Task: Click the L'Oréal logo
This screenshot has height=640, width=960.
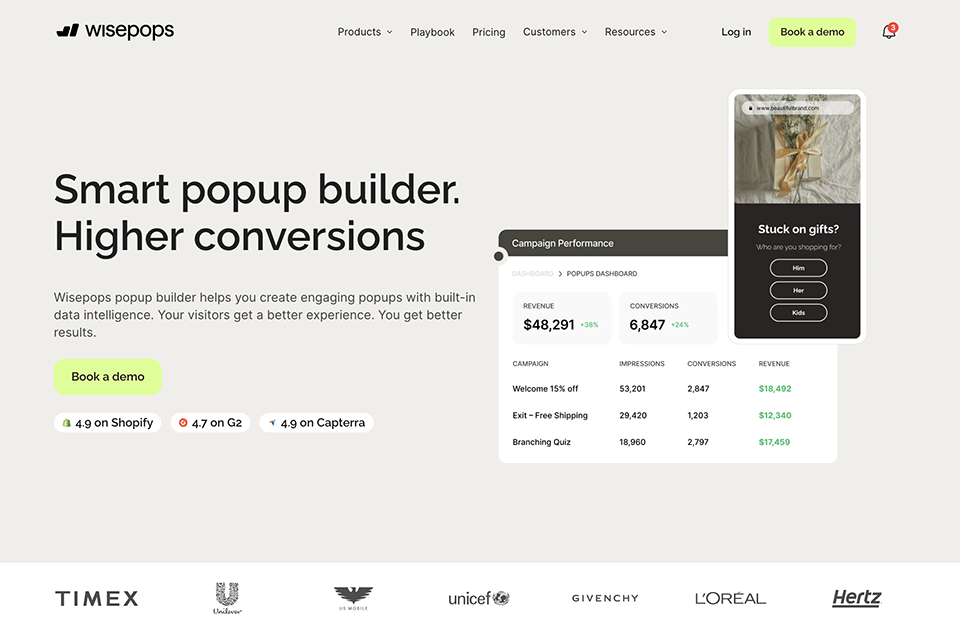Action: click(730, 598)
